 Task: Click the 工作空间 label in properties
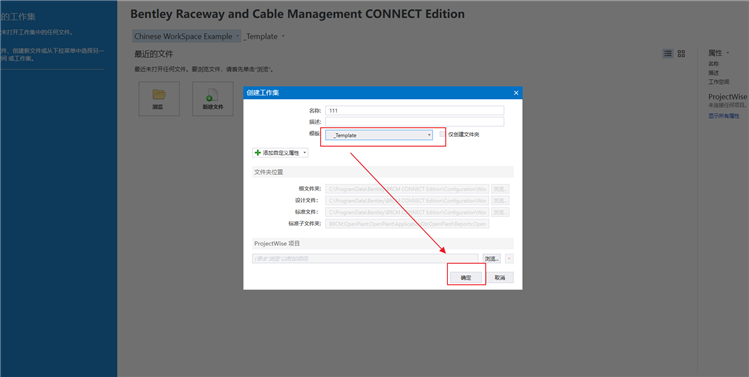tap(718, 82)
